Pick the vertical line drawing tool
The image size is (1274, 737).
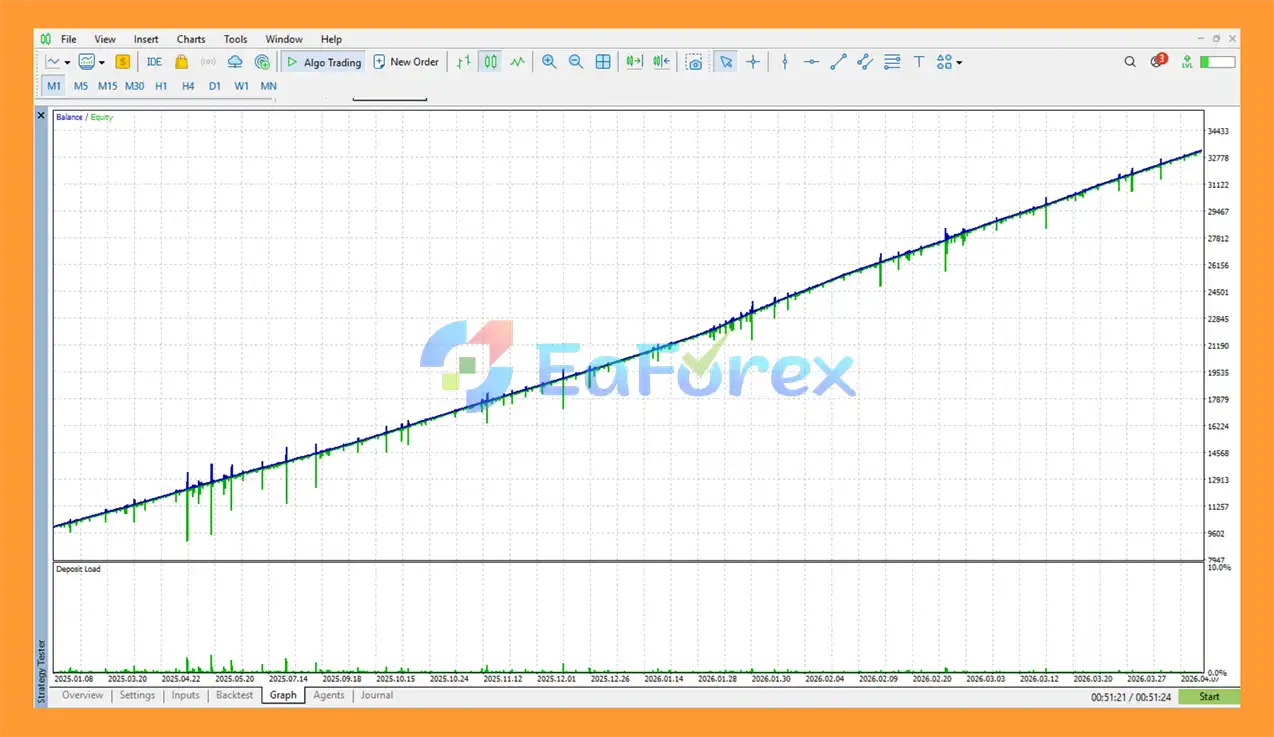click(785, 62)
